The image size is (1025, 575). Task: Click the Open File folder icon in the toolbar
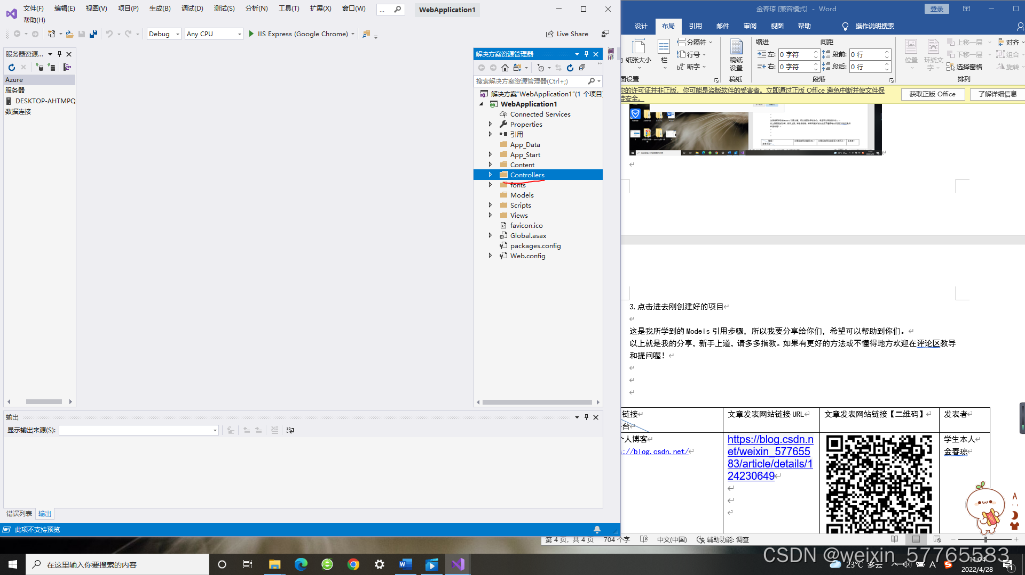point(69,33)
